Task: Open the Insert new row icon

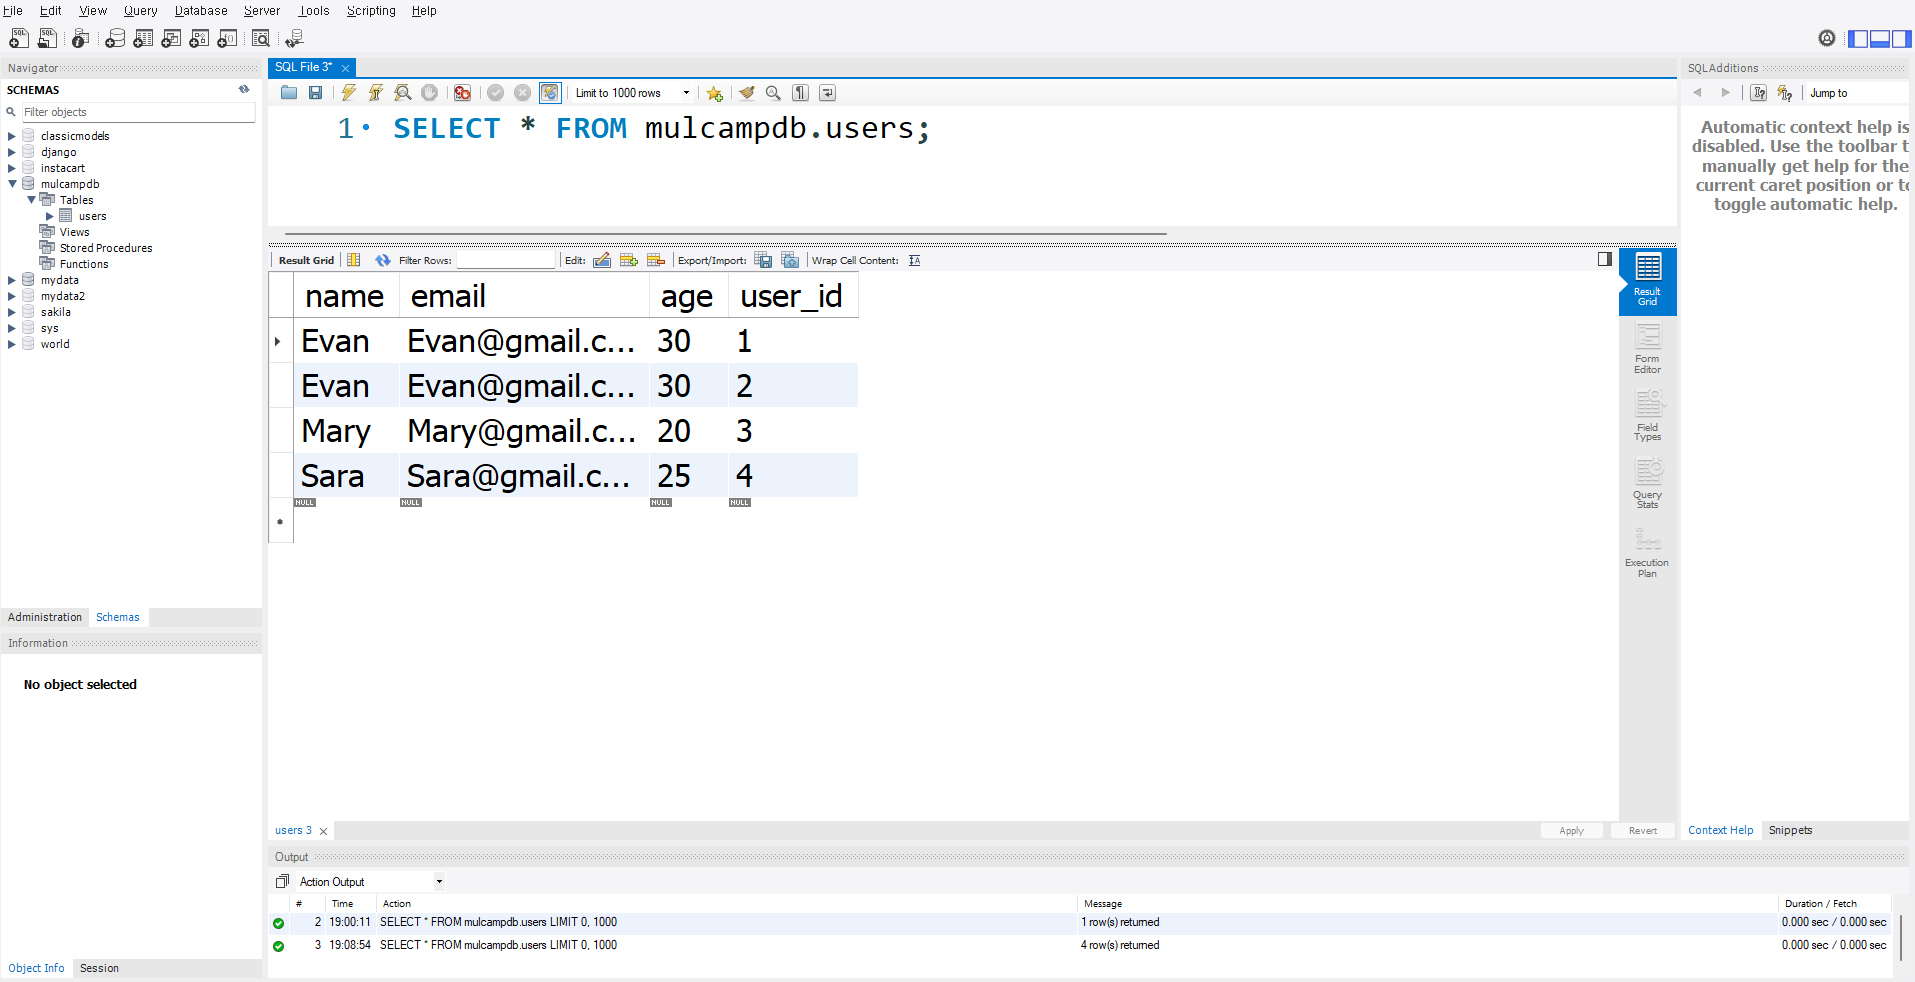Action: coord(629,260)
